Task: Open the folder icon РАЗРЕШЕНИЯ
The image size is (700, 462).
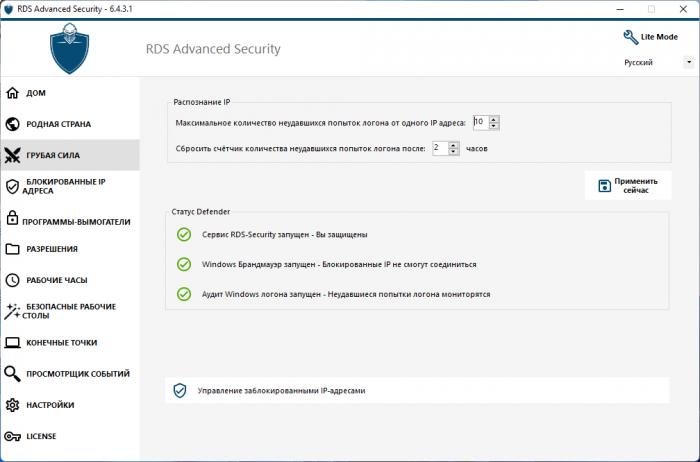Action: pos(12,249)
